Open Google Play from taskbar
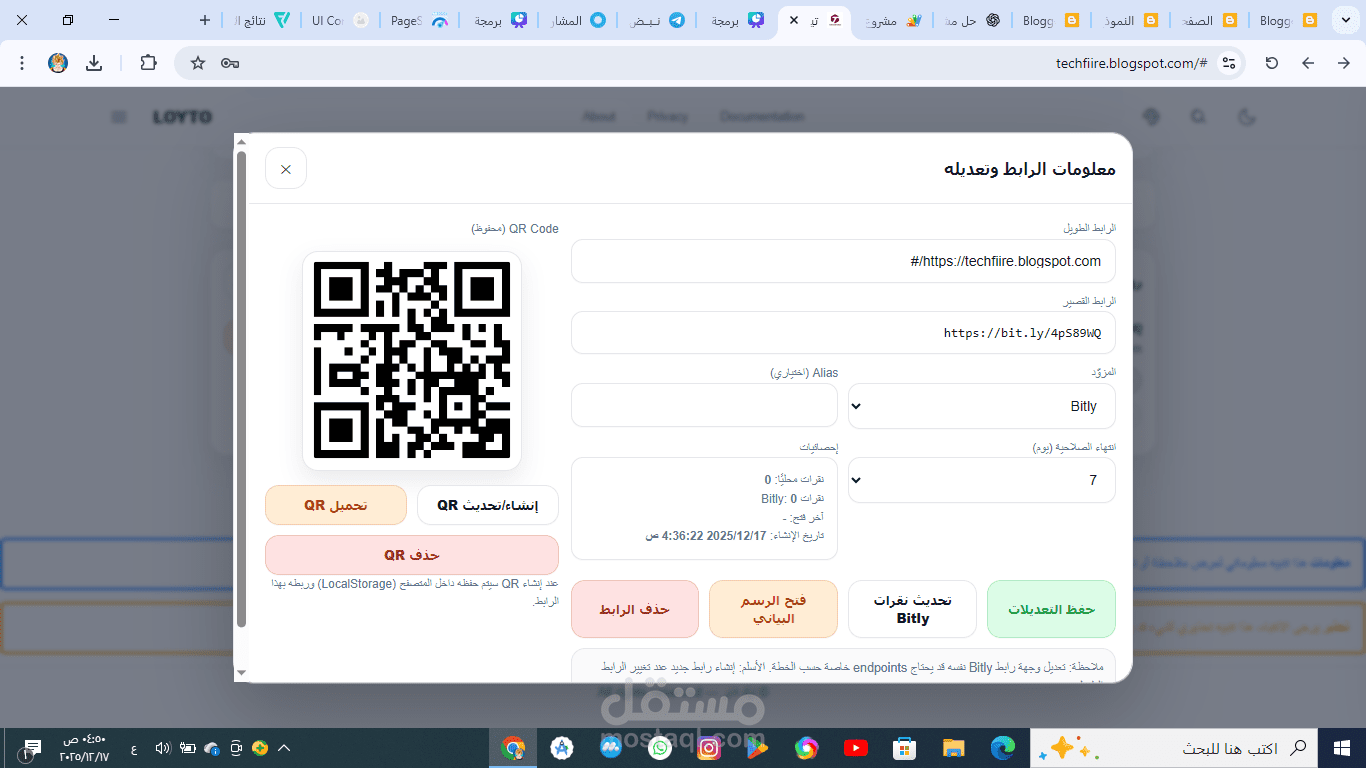 click(x=757, y=748)
